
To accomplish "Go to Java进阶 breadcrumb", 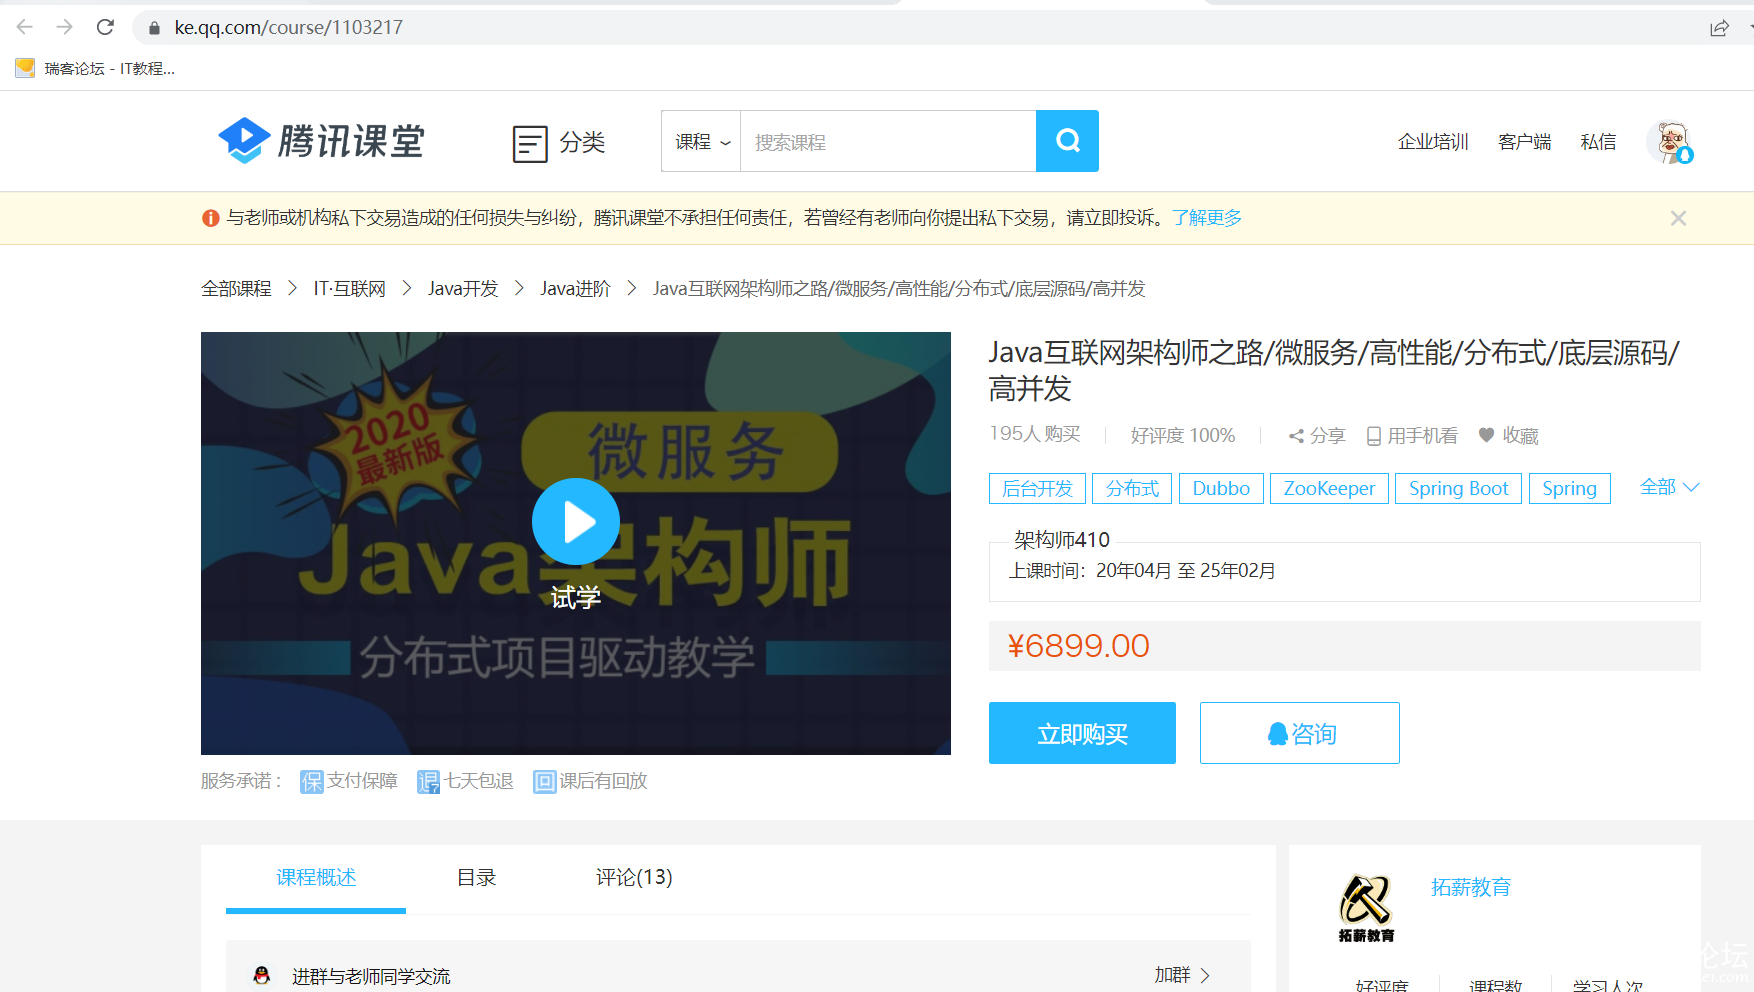I will coord(575,288).
